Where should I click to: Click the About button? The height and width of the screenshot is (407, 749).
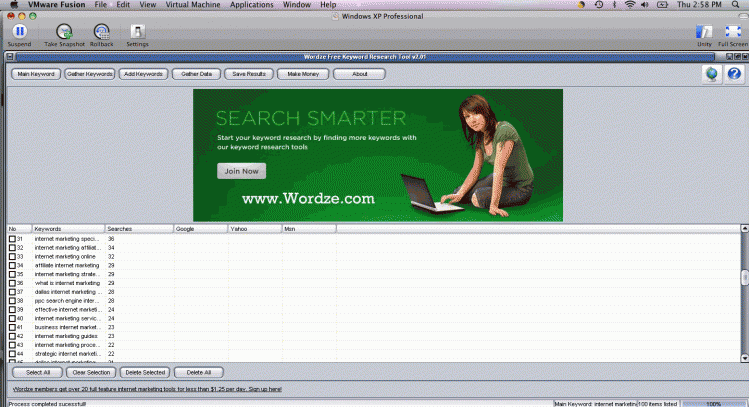(359, 74)
